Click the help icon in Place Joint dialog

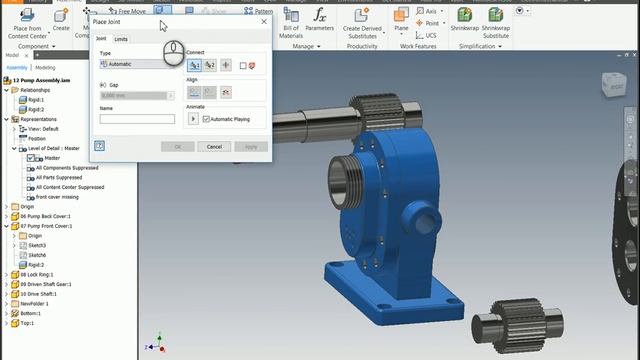click(x=99, y=146)
